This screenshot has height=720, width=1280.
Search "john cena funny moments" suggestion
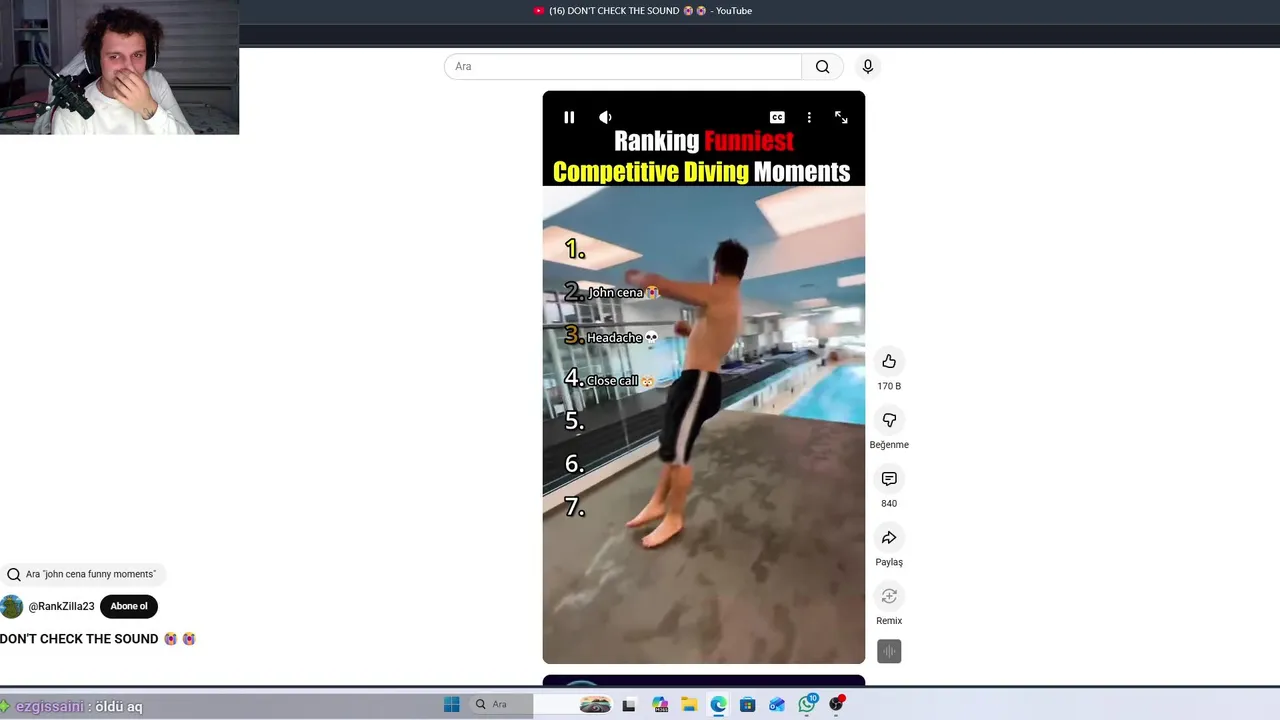83,574
